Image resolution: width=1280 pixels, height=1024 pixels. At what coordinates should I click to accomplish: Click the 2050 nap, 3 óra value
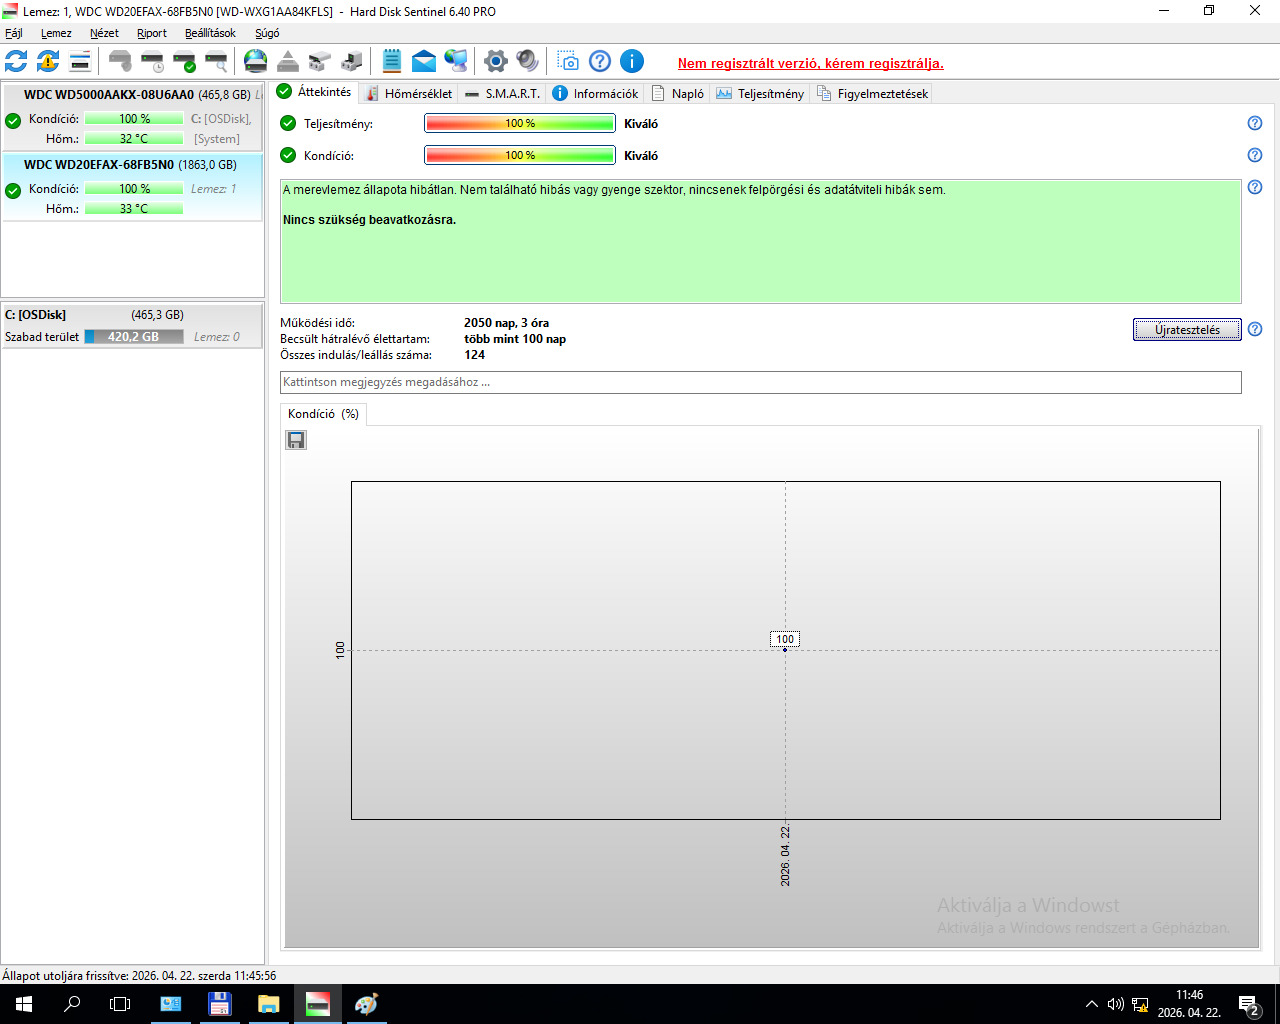[x=506, y=323]
